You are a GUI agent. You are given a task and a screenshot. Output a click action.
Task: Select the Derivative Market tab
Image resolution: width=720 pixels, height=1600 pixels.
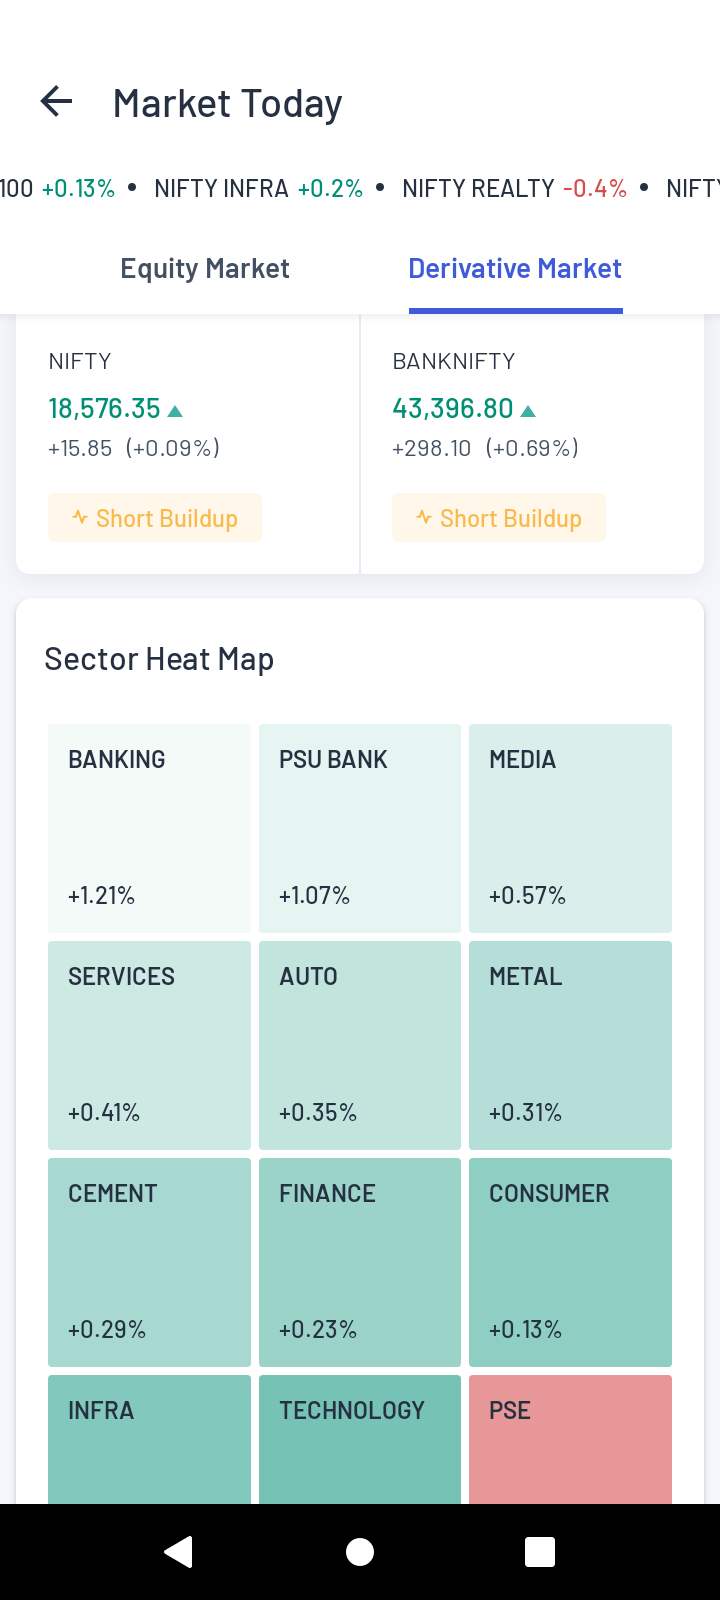coord(515,268)
